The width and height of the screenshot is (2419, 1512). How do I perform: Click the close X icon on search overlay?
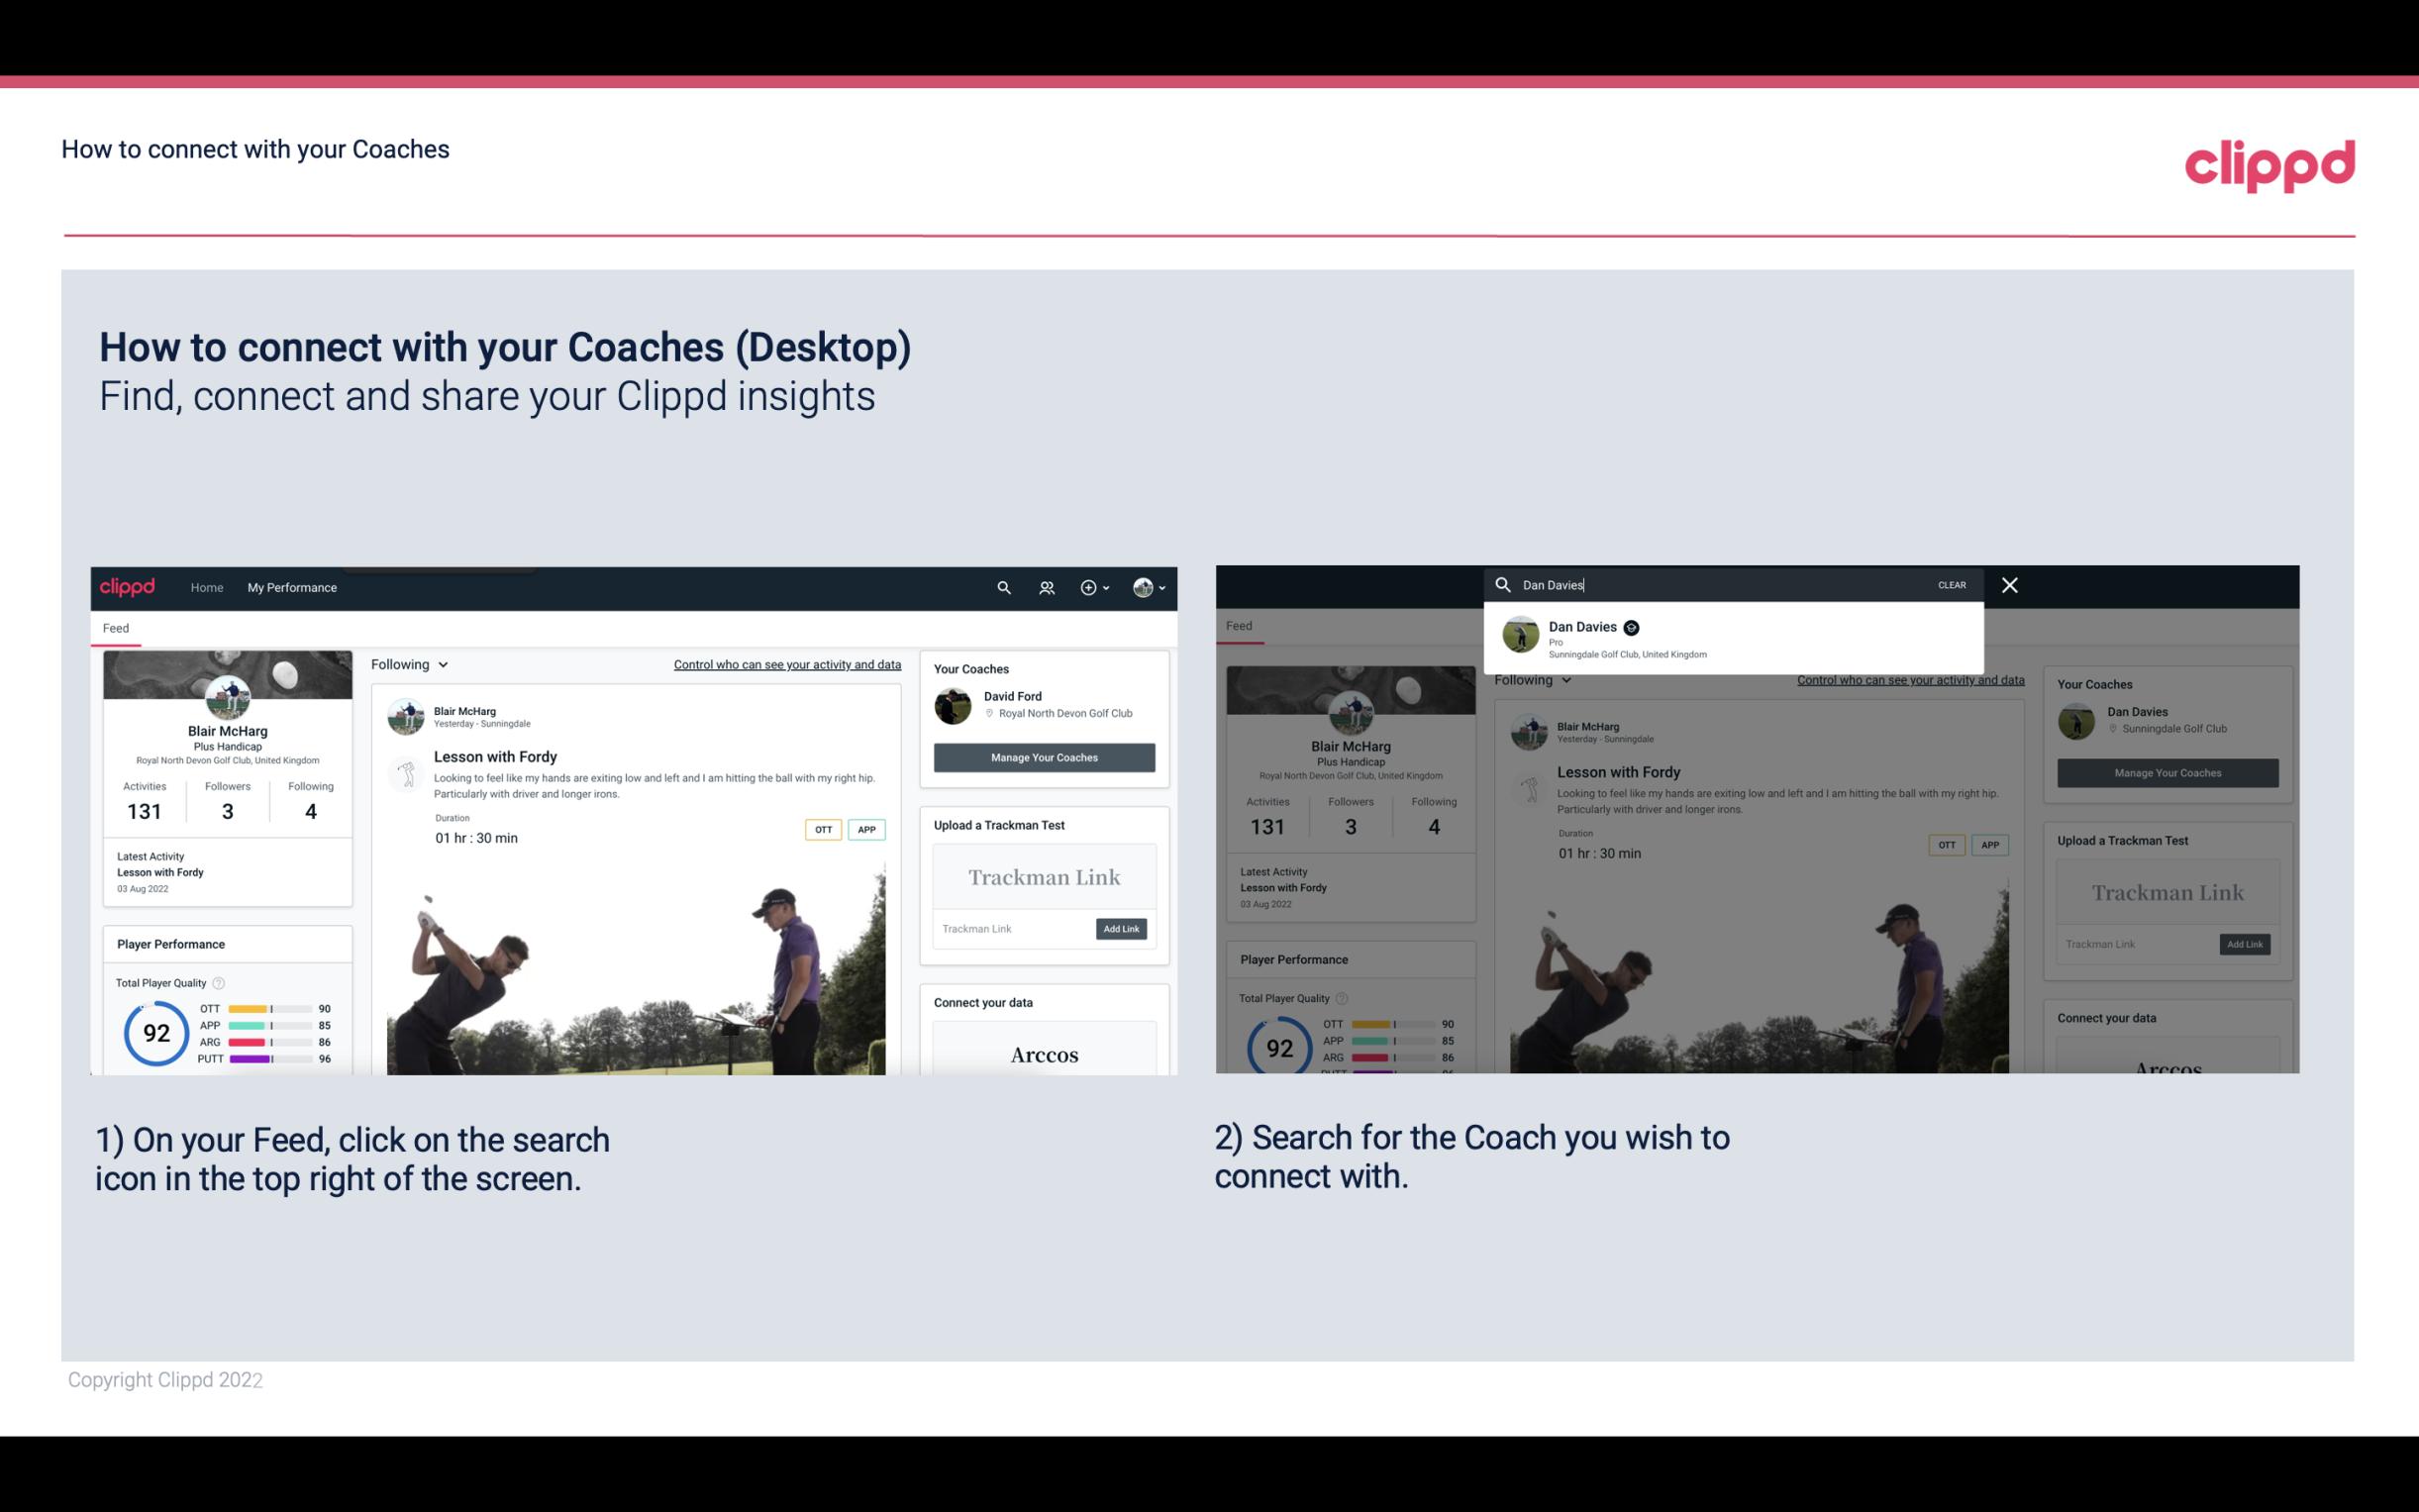click(2008, 583)
